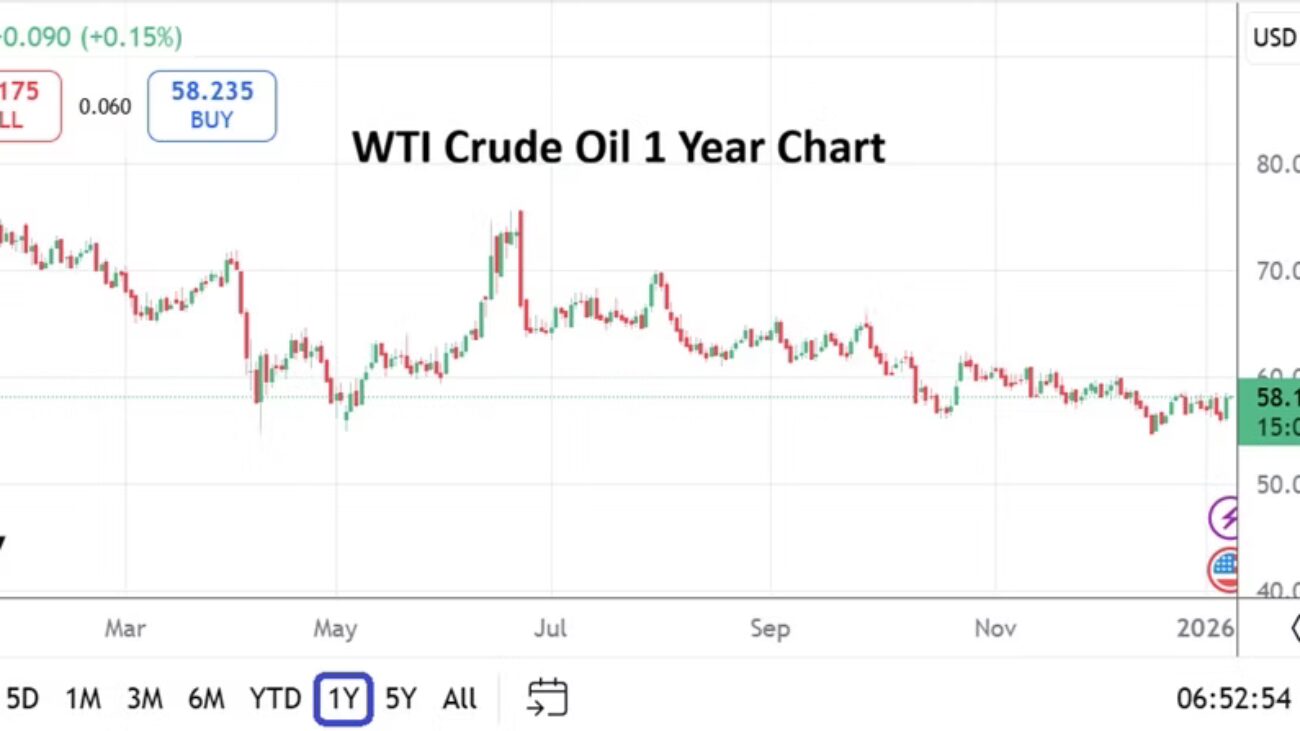Click the Jul label on the time axis
This screenshot has width=1300, height=731.
coord(550,628)
